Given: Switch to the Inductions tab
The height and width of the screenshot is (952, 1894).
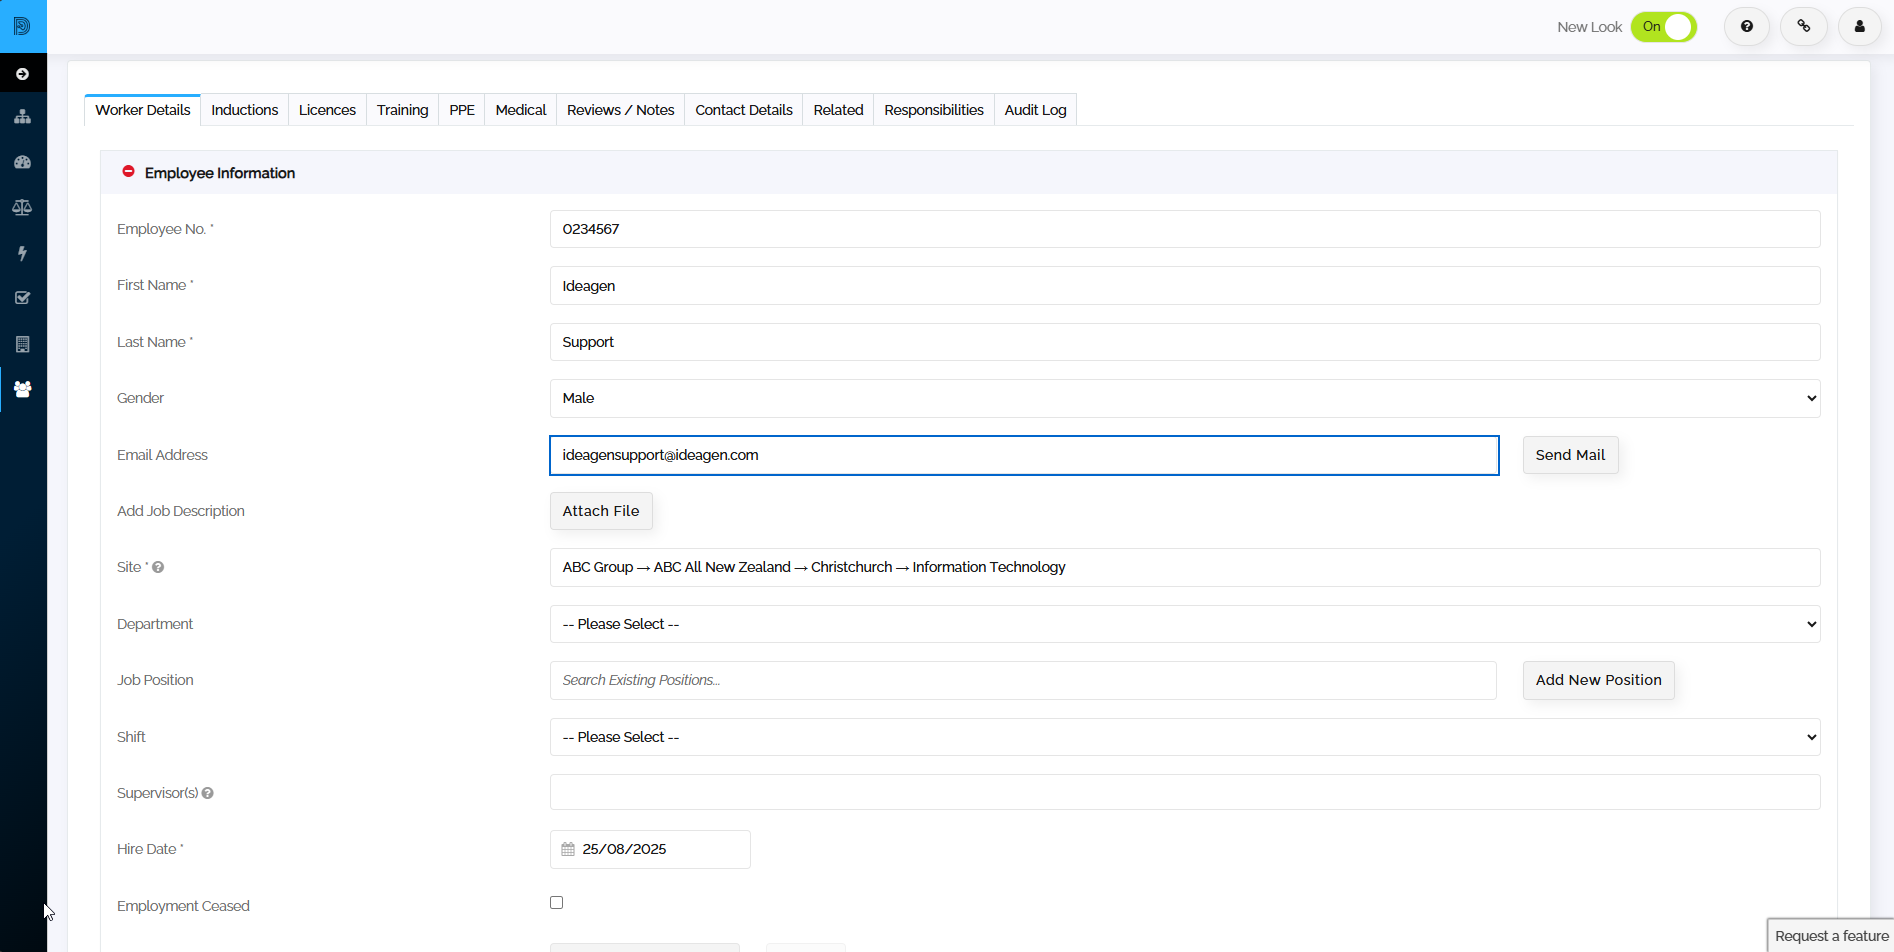Looking at the screenshot, I should (x=245, y=110).
